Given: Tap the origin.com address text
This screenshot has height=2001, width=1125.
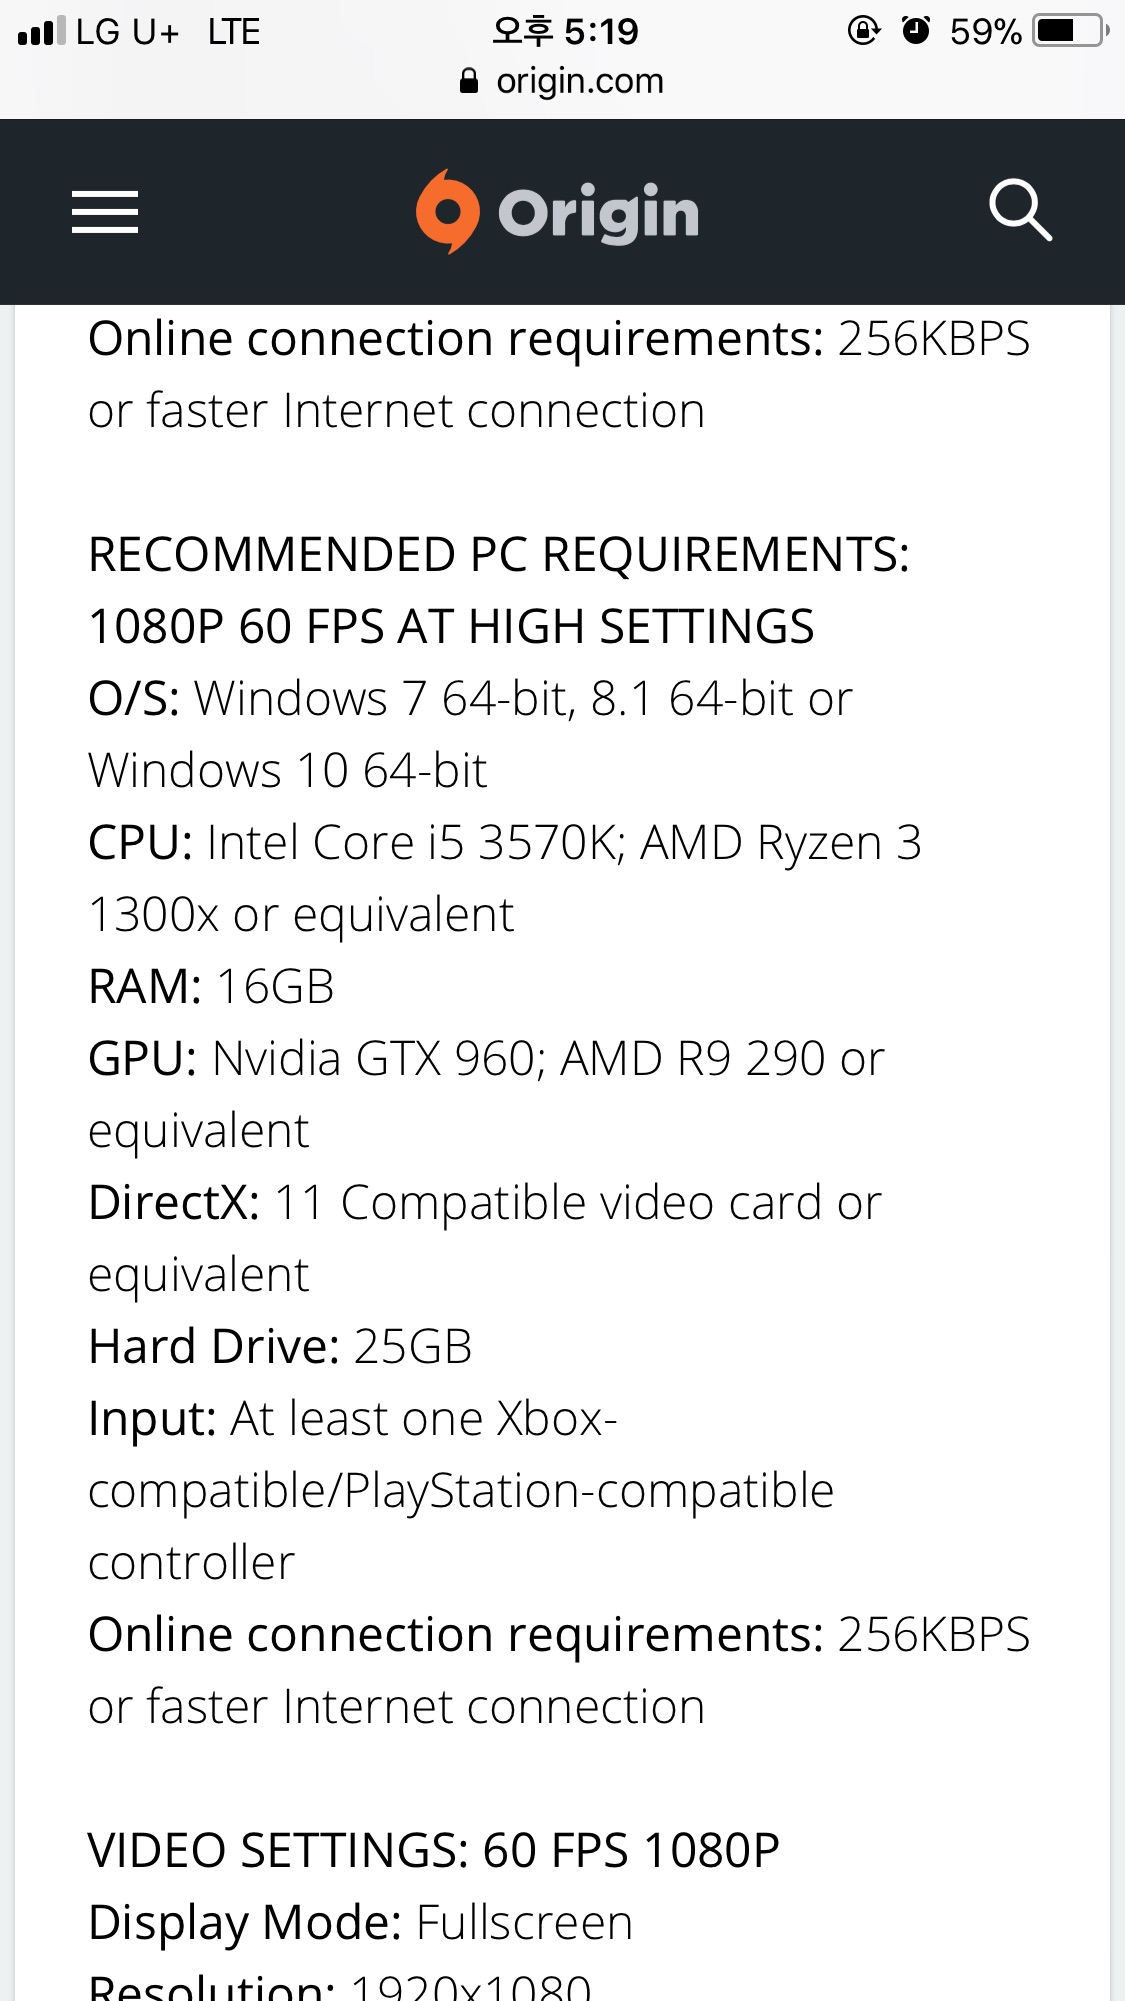Looking at the screenshot, I should (580, 81).
